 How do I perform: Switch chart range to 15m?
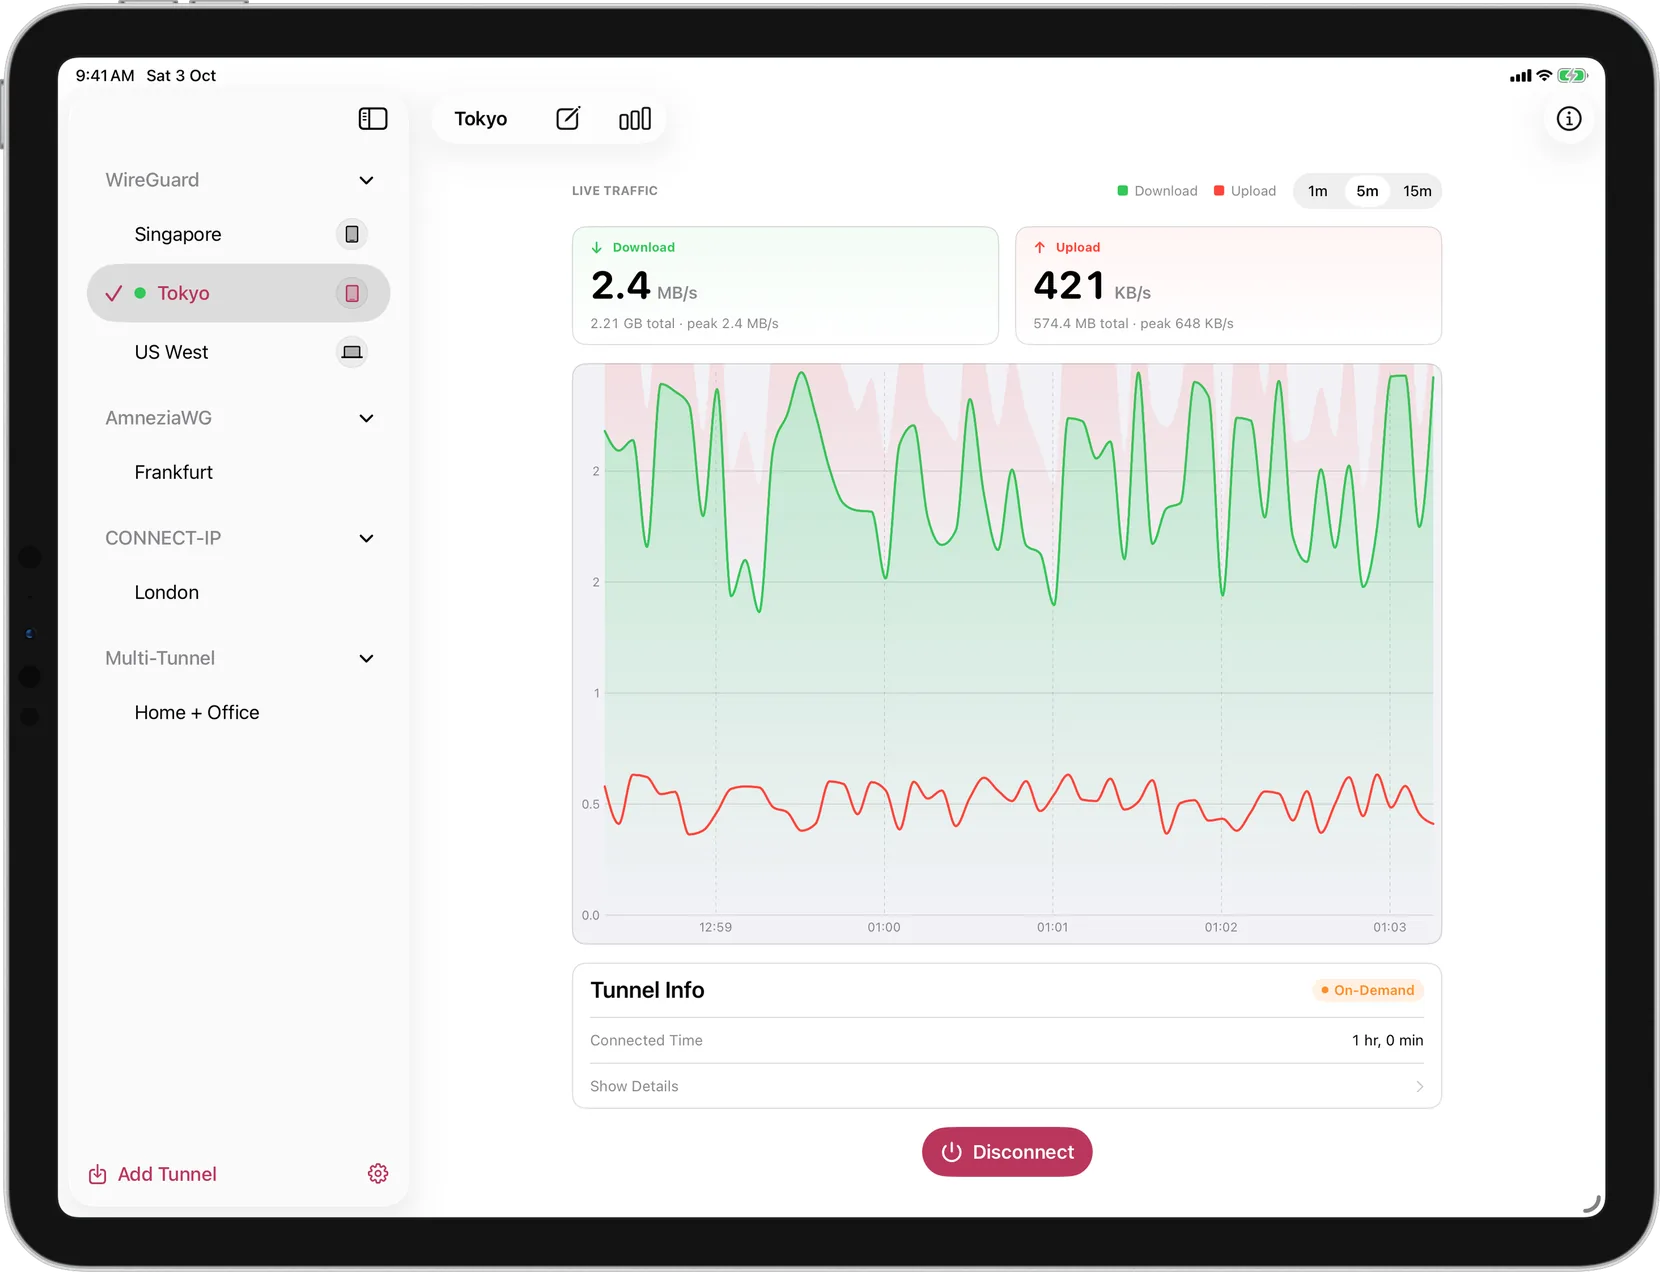[x=1417, y=191]
